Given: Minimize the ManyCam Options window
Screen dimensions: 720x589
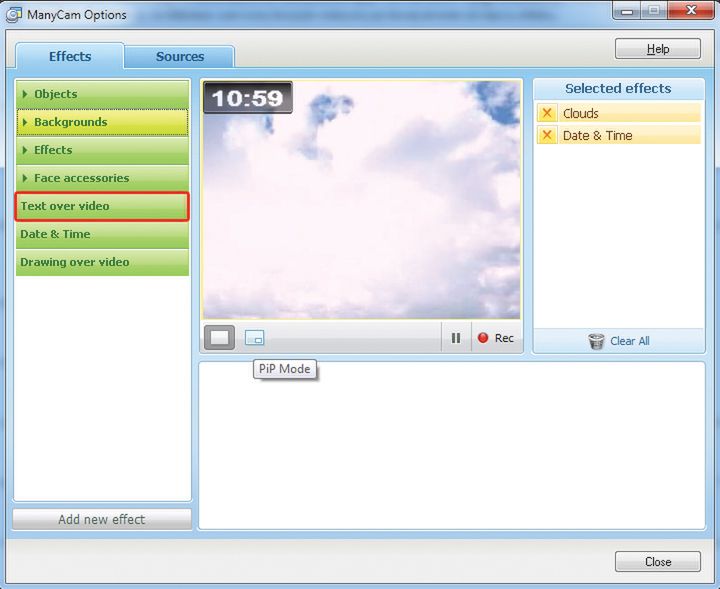Looking at the screenshot, I should tap(626, 10).
